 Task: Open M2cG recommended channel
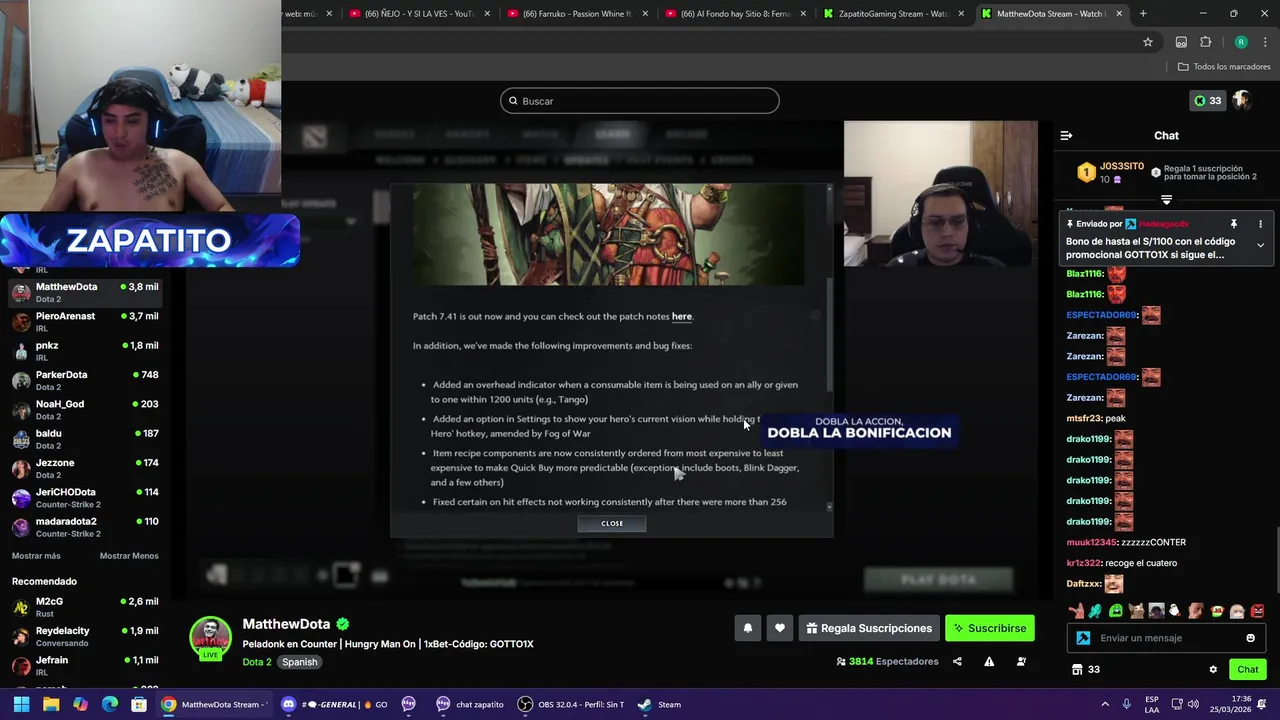click(x=85, y=607)
